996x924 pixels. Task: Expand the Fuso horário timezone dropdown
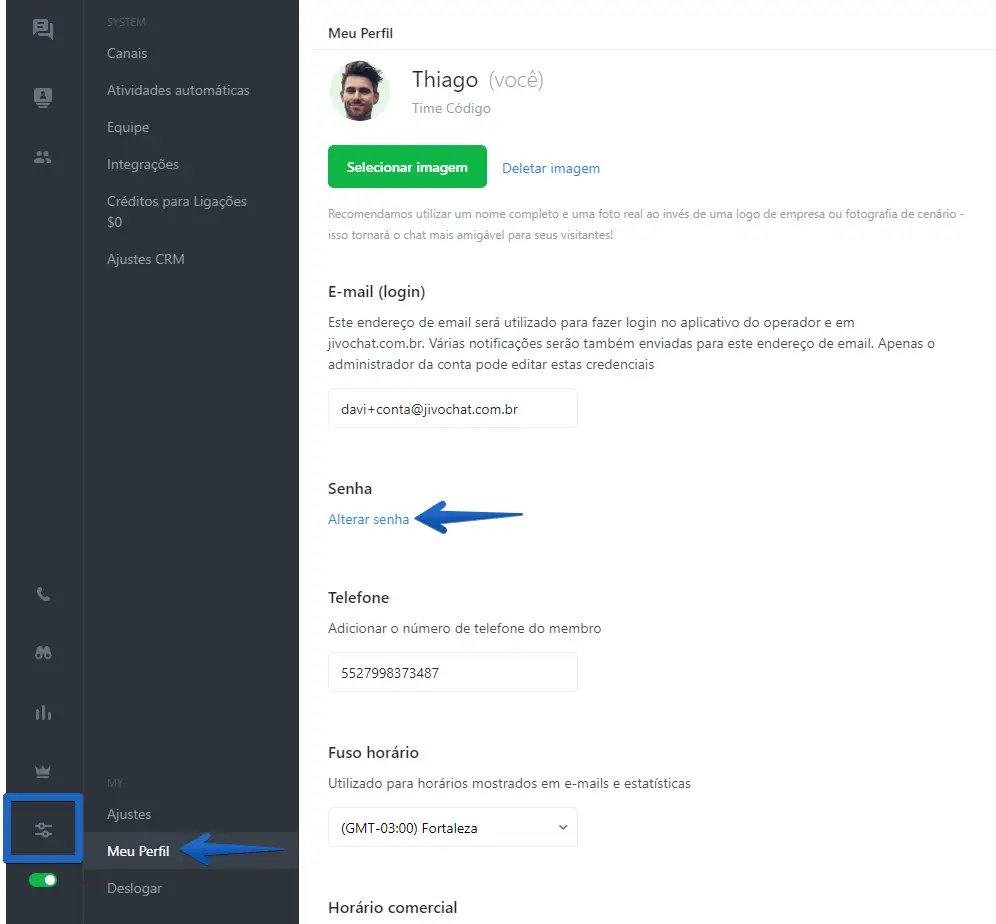[x=452, y=827]
